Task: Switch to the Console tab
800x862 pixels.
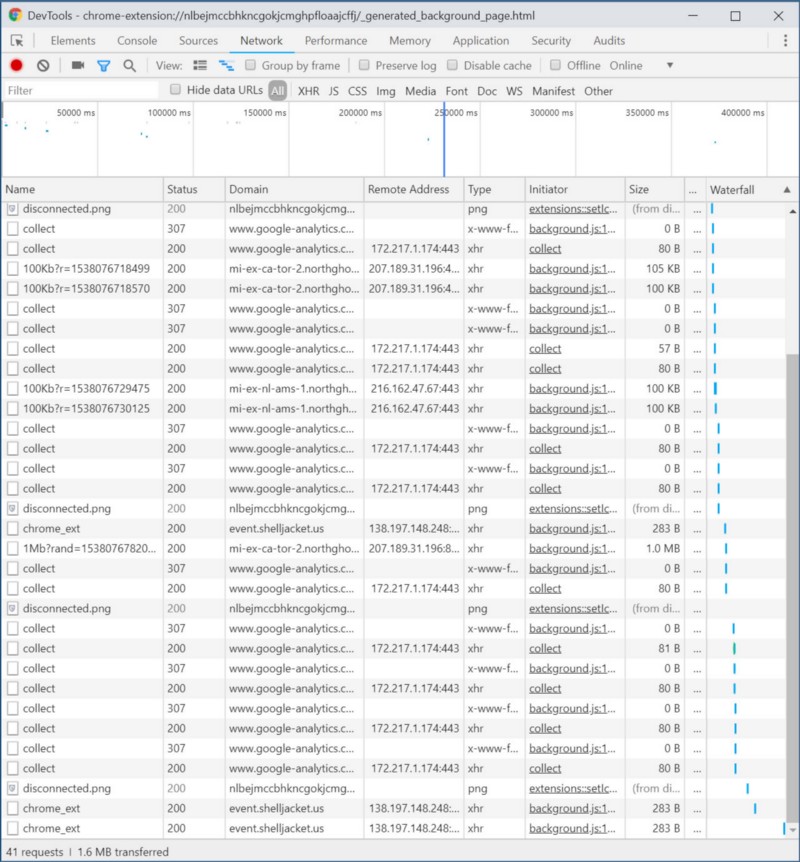Action: point(137,41)
